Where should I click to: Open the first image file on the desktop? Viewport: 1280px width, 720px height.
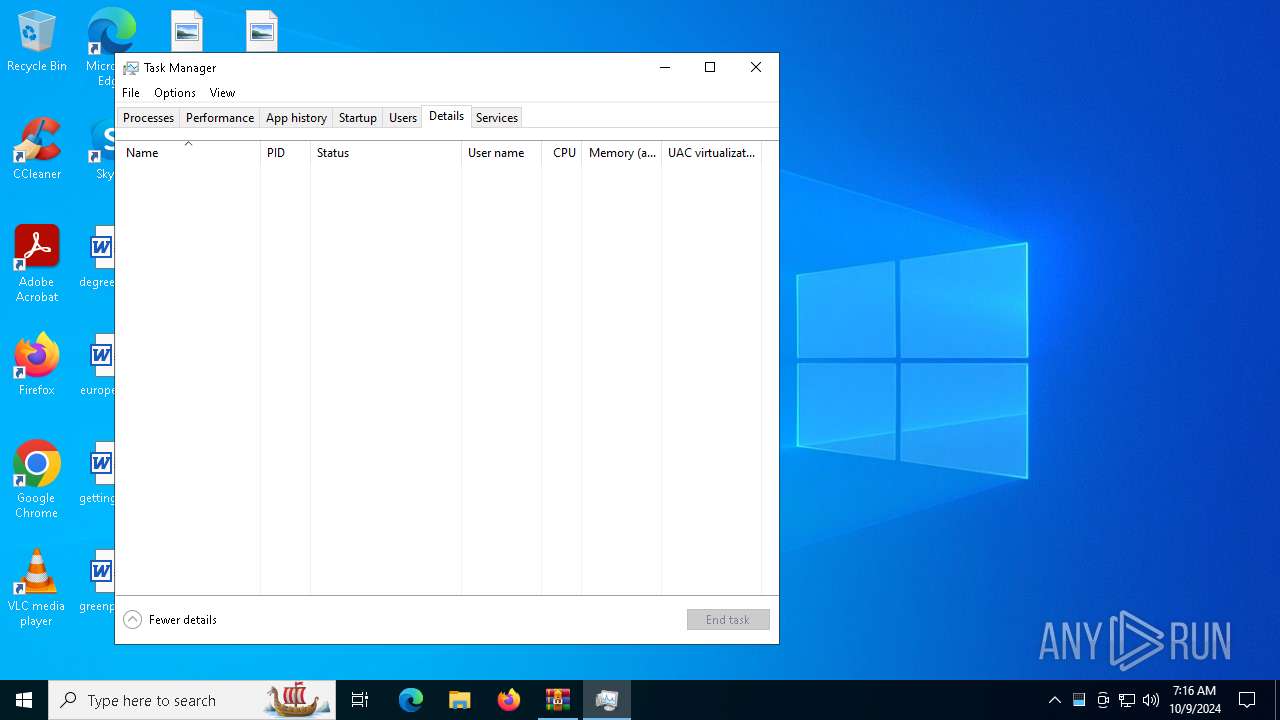pos(187,31)
